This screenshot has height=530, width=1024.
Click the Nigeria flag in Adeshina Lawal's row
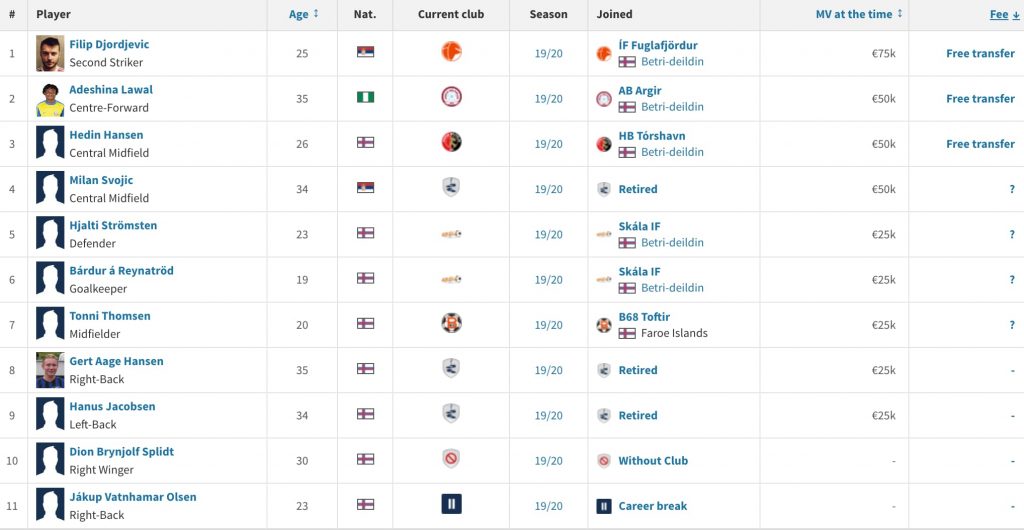tap(365, 97)
